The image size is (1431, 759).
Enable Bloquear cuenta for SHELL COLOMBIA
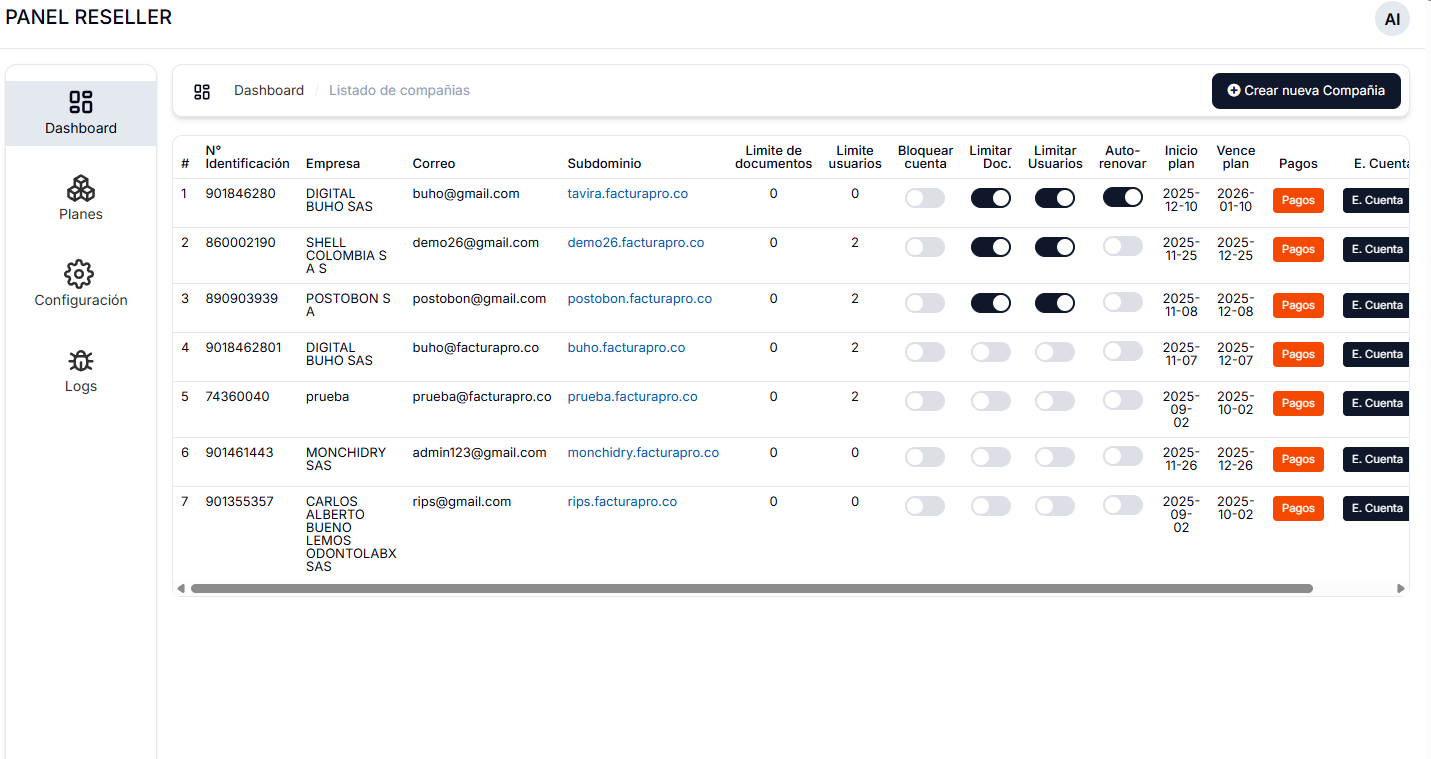click(924, 247)
